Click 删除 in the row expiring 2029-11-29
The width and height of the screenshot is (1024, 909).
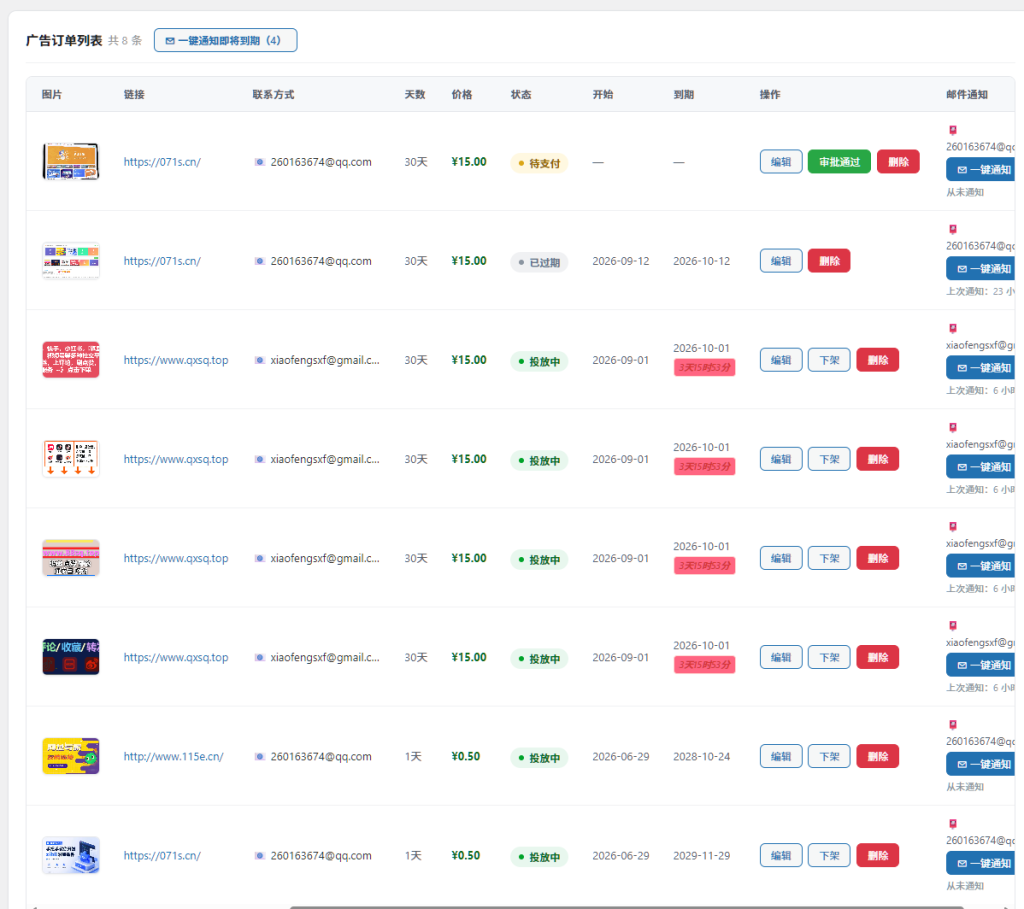tap(878, 855)
